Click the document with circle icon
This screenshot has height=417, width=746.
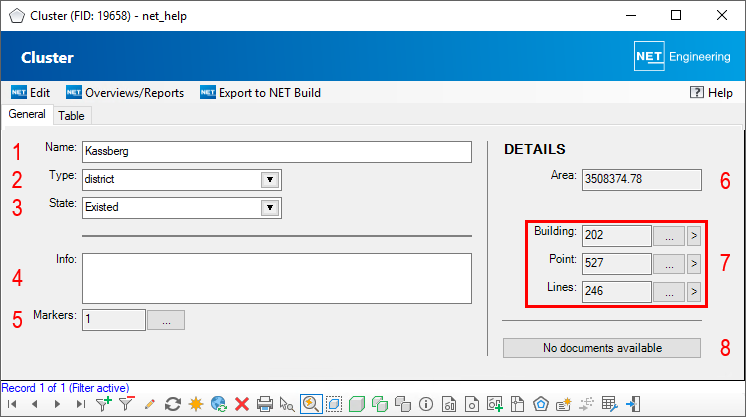[472, 405]
